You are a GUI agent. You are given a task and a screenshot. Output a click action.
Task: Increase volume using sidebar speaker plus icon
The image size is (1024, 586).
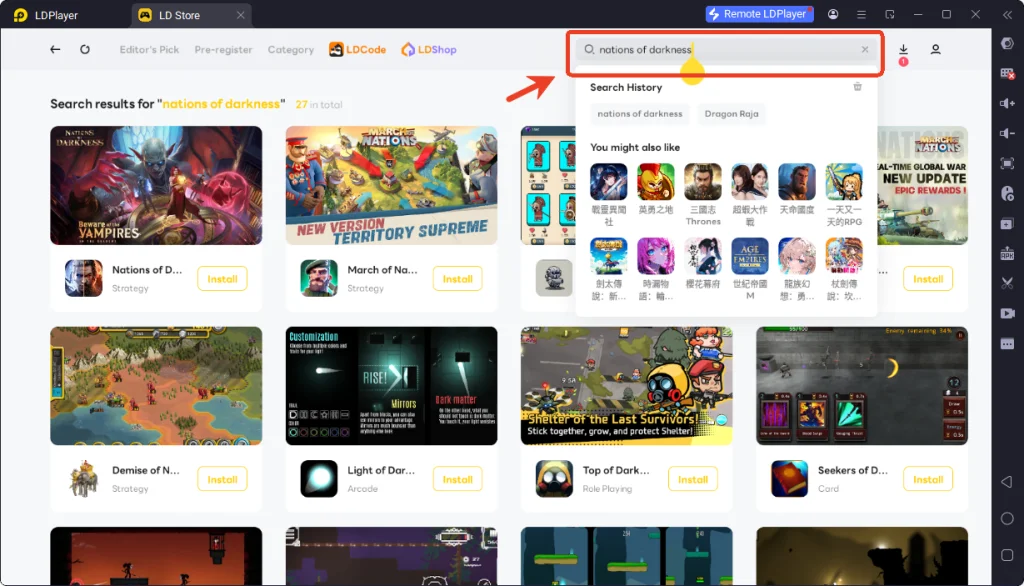[x=1007, y=103]
